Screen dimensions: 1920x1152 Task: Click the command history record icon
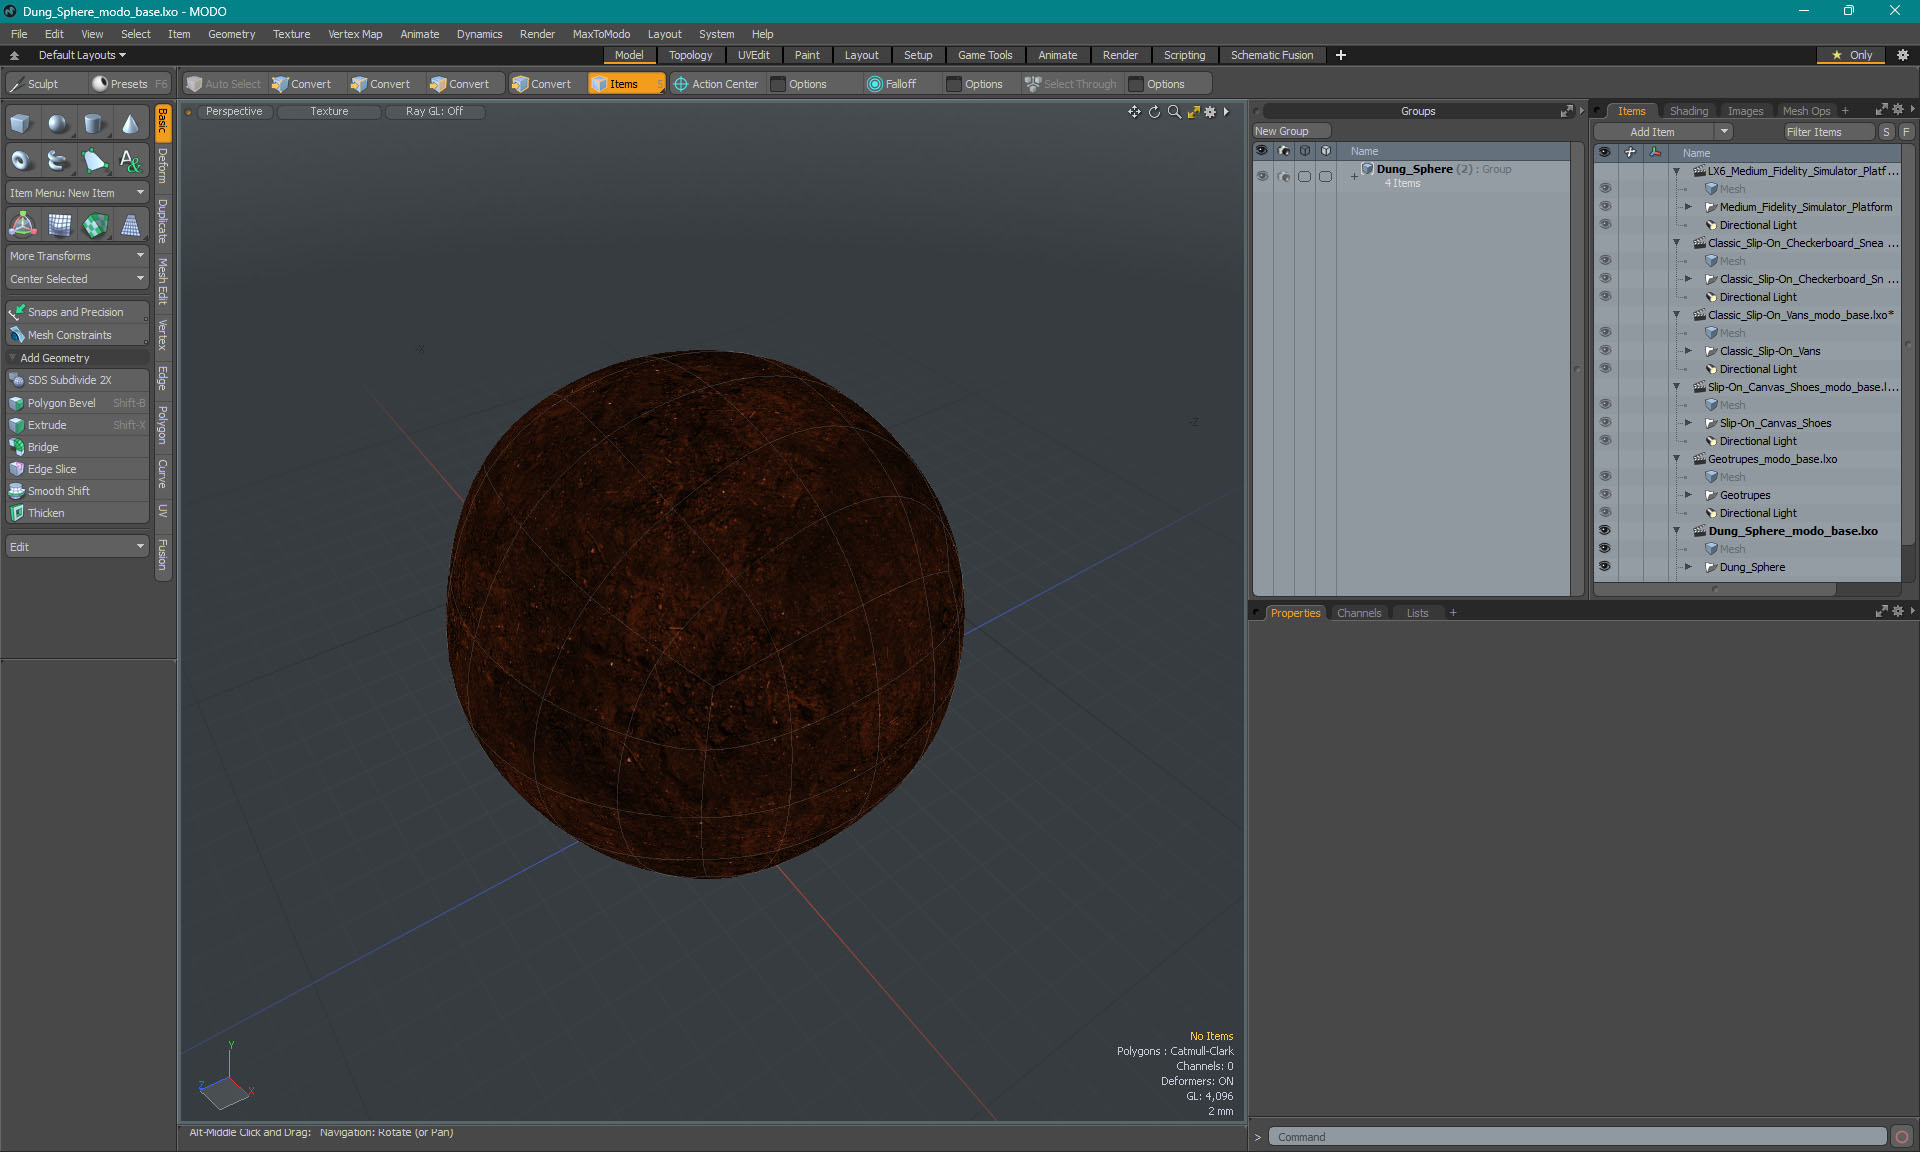click(x=1902, y=1137)
